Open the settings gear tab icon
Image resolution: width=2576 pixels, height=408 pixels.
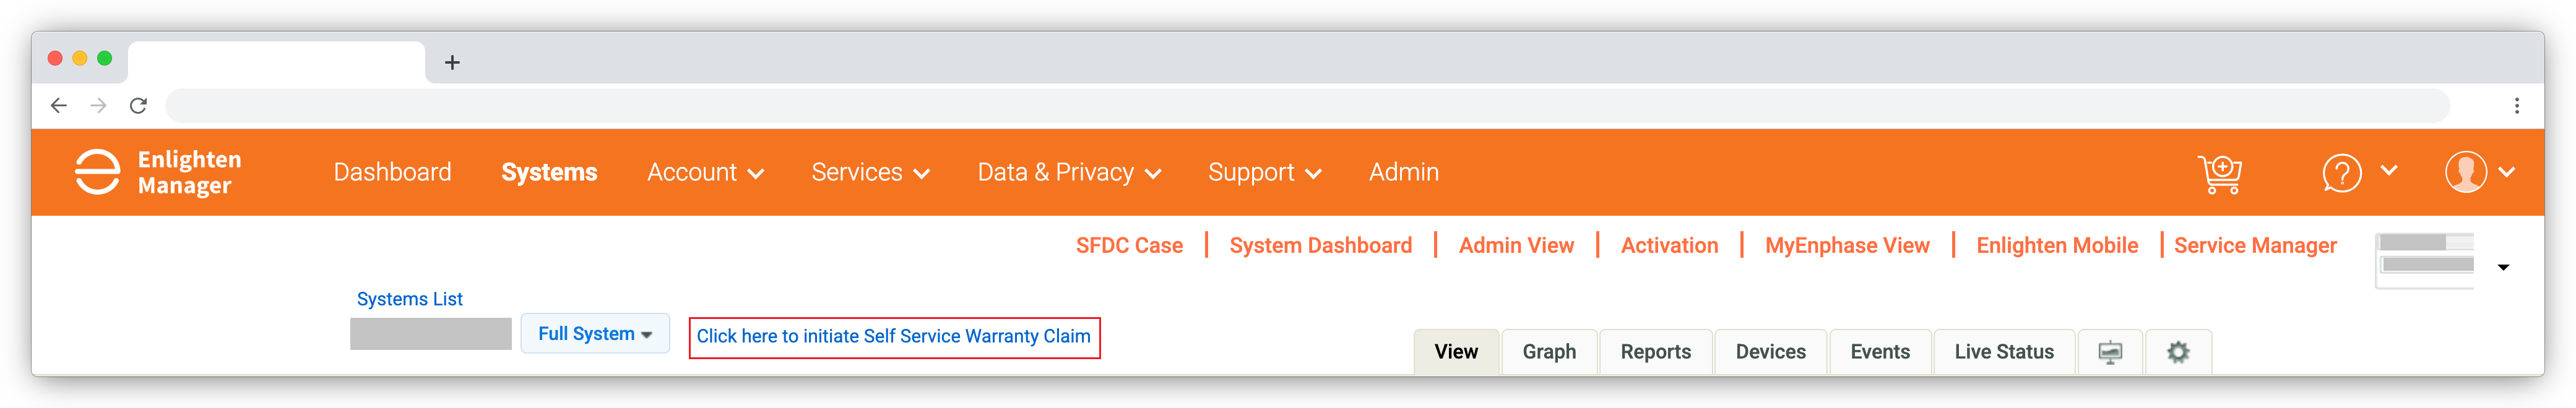coord(2178,352)
